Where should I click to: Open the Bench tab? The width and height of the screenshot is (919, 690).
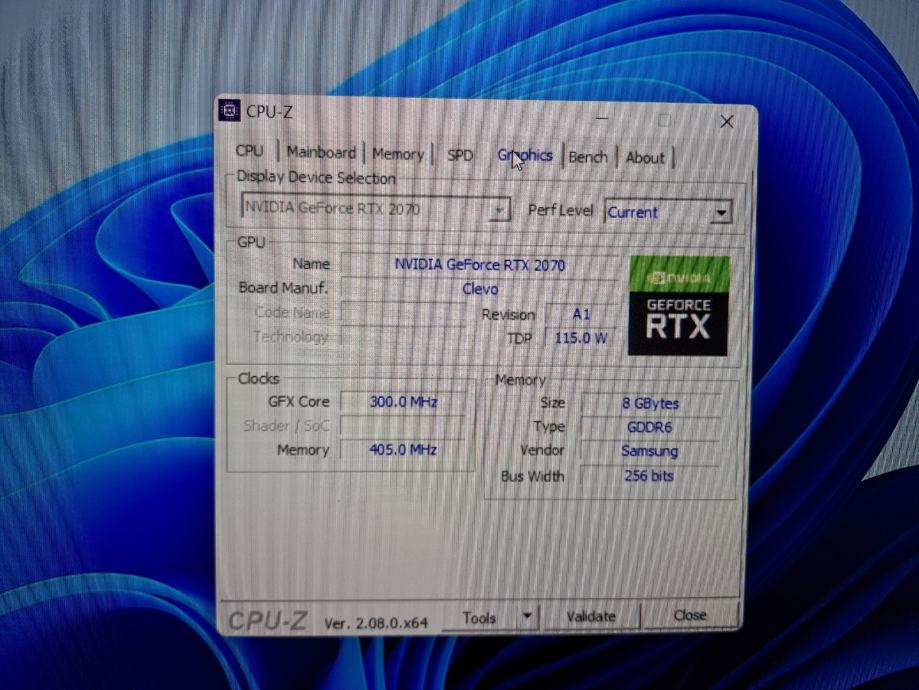coord(588,157)
